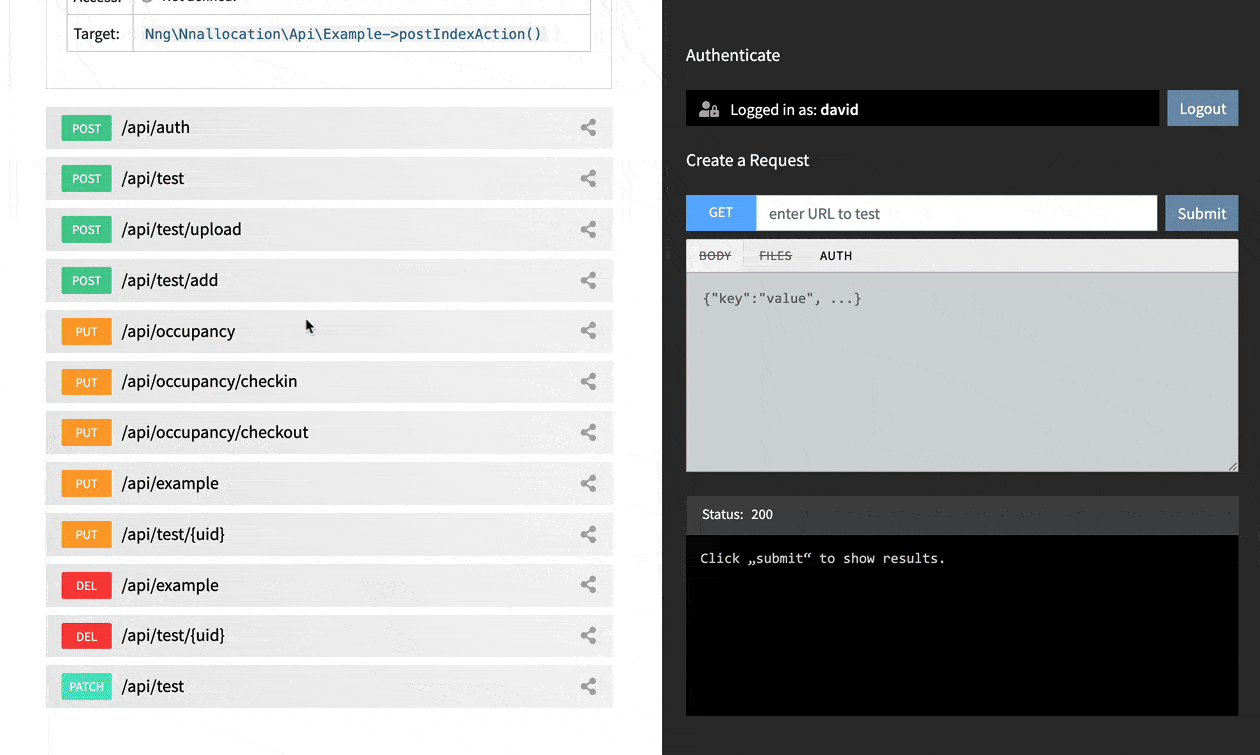This screenshot has width=1260, height=755.
Task: Switch to the BODY tab
Action: coord(714,256)
